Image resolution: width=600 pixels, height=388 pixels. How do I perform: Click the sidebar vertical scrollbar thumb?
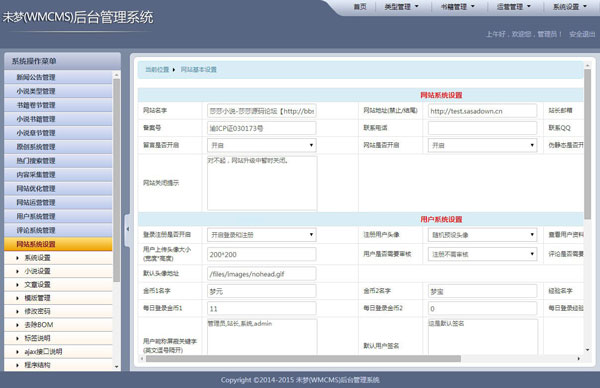117,180
